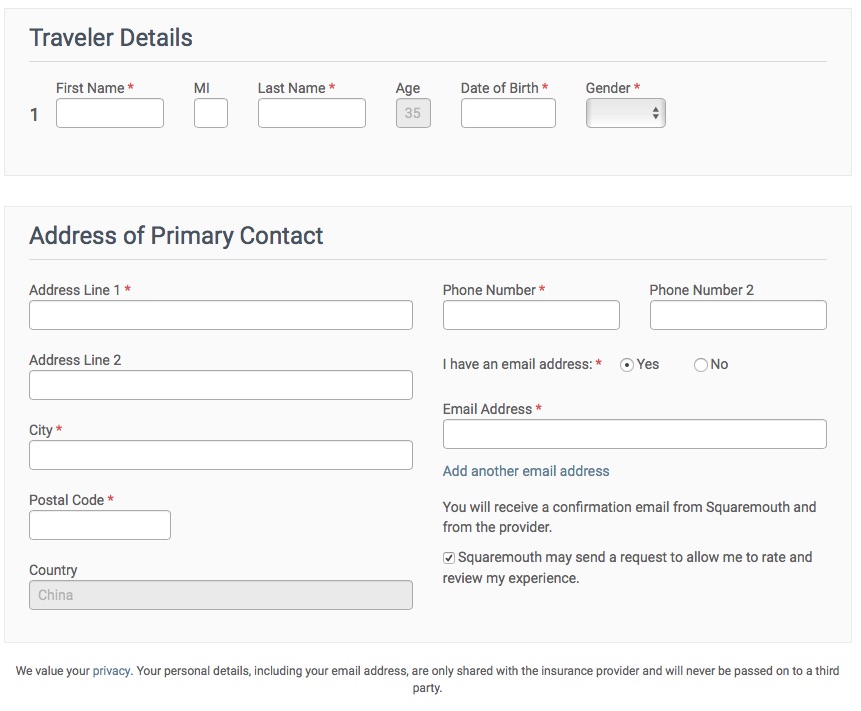Select the No email radio button
This screenshot has height=711, width=861.
pyautogui.click(x=701, y=365)
